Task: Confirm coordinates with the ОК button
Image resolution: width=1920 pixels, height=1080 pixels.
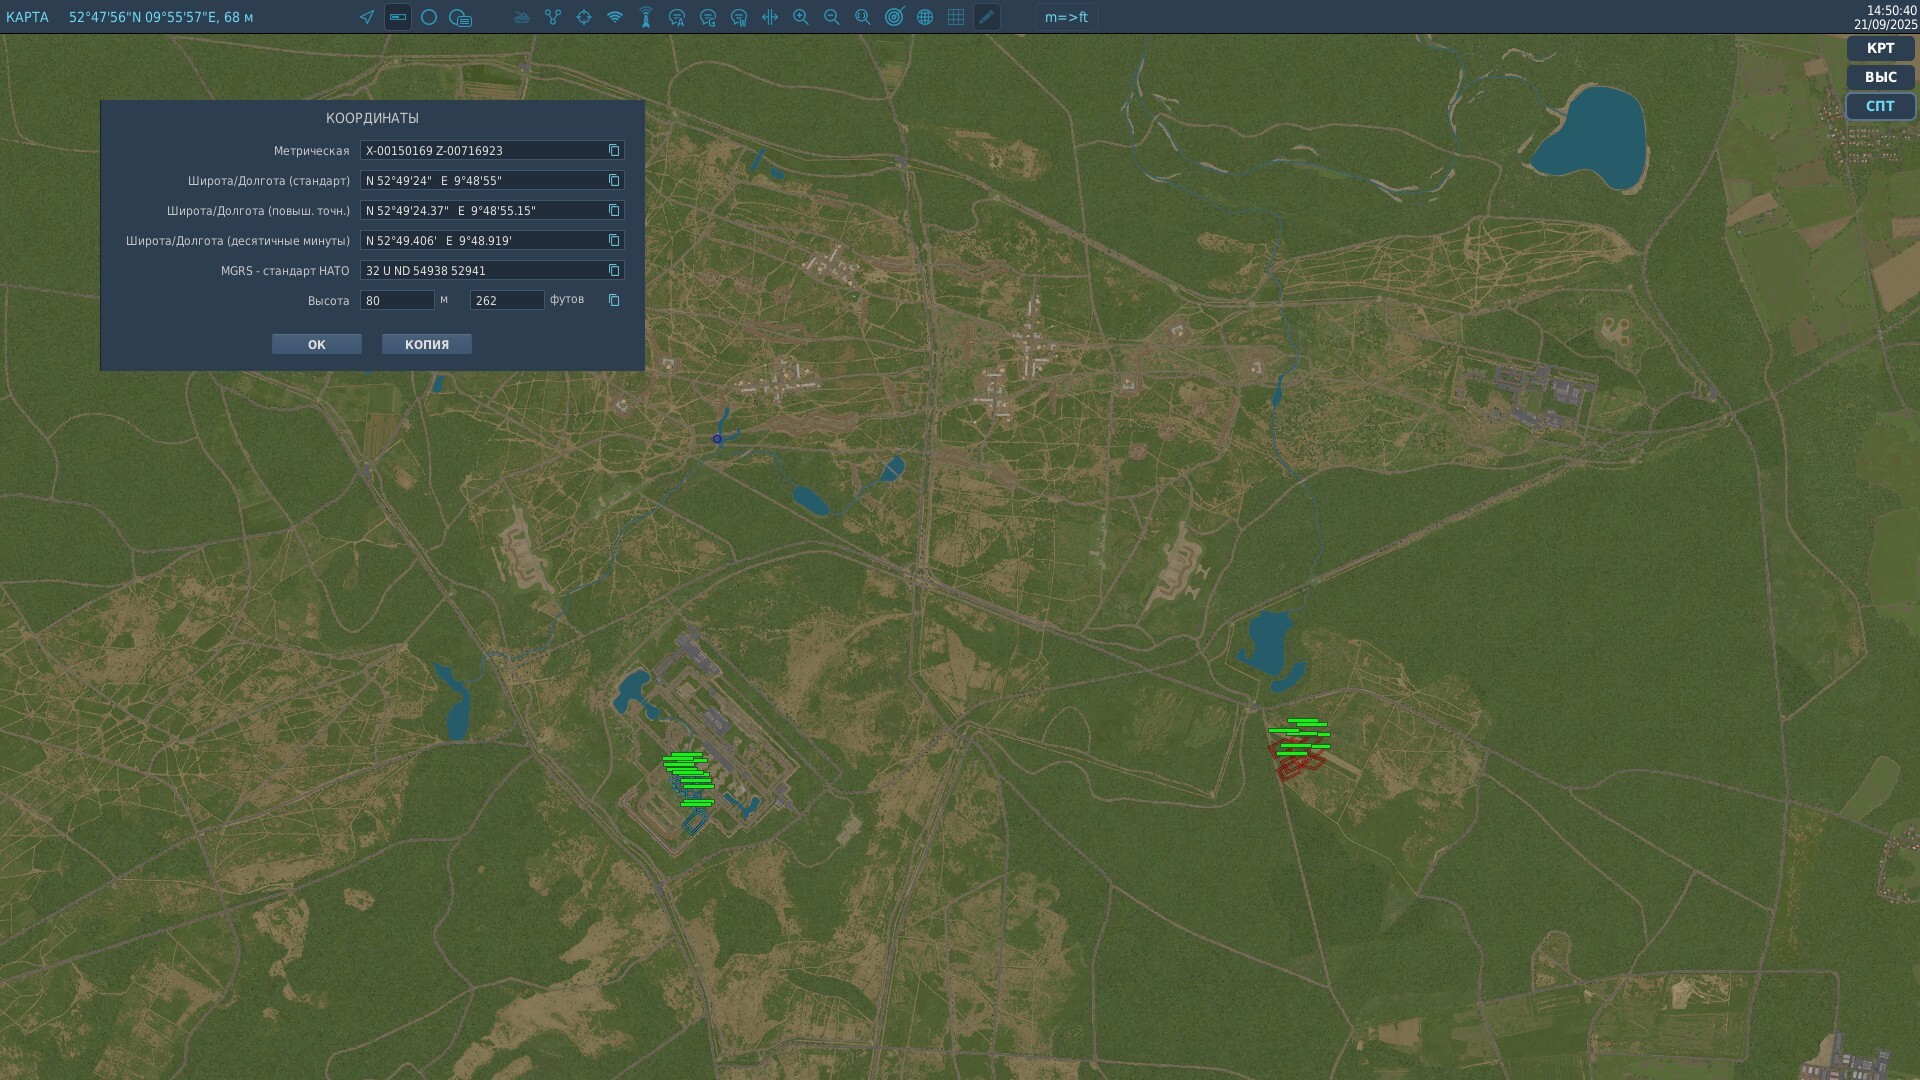Action: coord(317,344)
